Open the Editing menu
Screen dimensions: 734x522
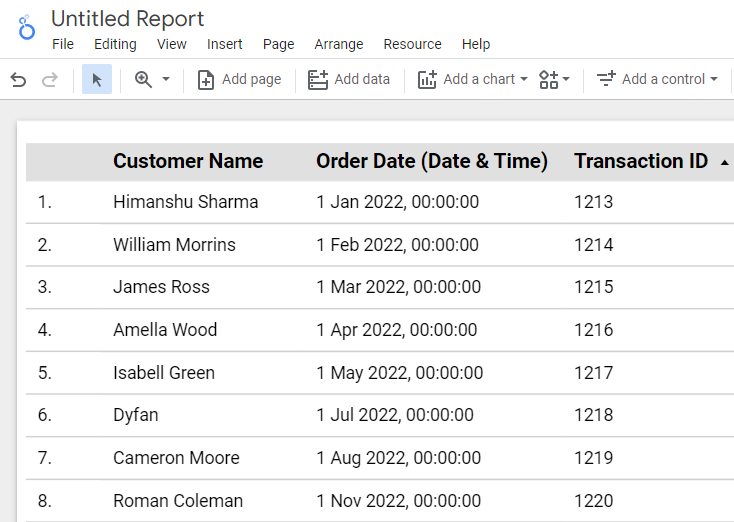click(115, 44)
